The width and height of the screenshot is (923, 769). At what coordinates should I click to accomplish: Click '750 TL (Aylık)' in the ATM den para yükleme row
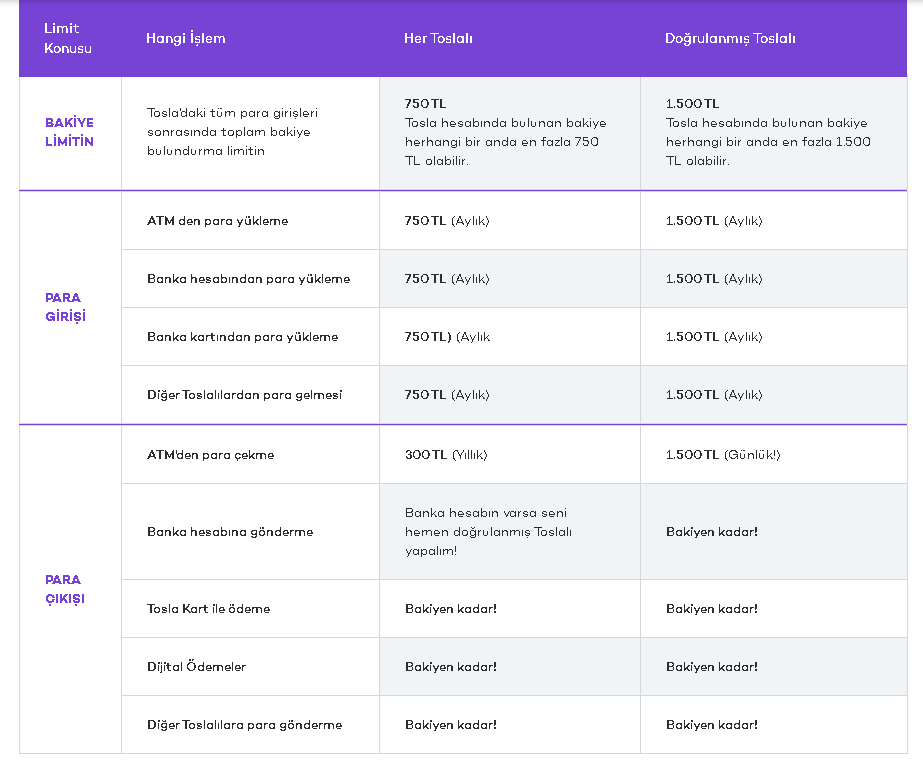pos(447,221)
